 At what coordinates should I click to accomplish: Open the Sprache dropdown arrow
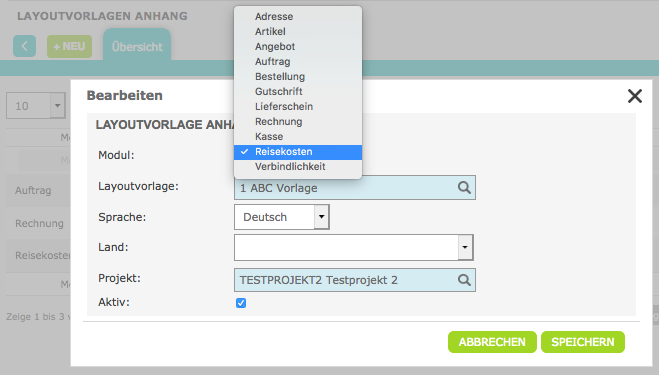tap(322, 217)
